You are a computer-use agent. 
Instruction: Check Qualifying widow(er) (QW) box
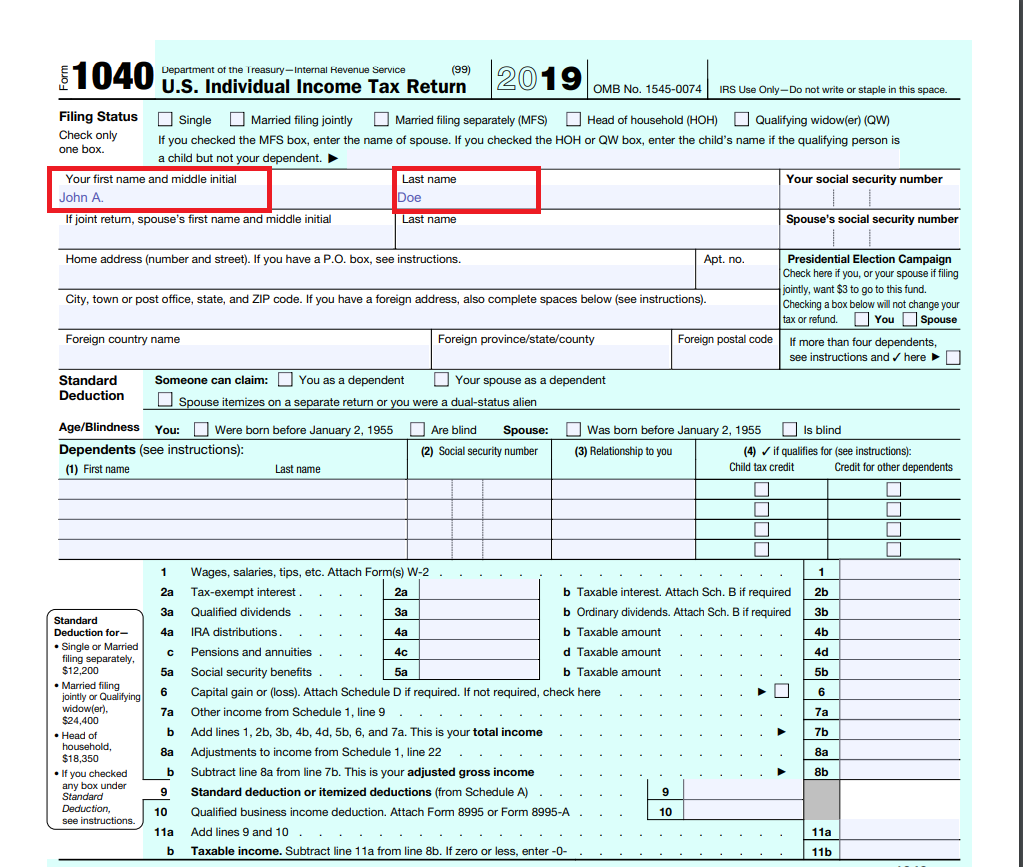tap(742, 119)
